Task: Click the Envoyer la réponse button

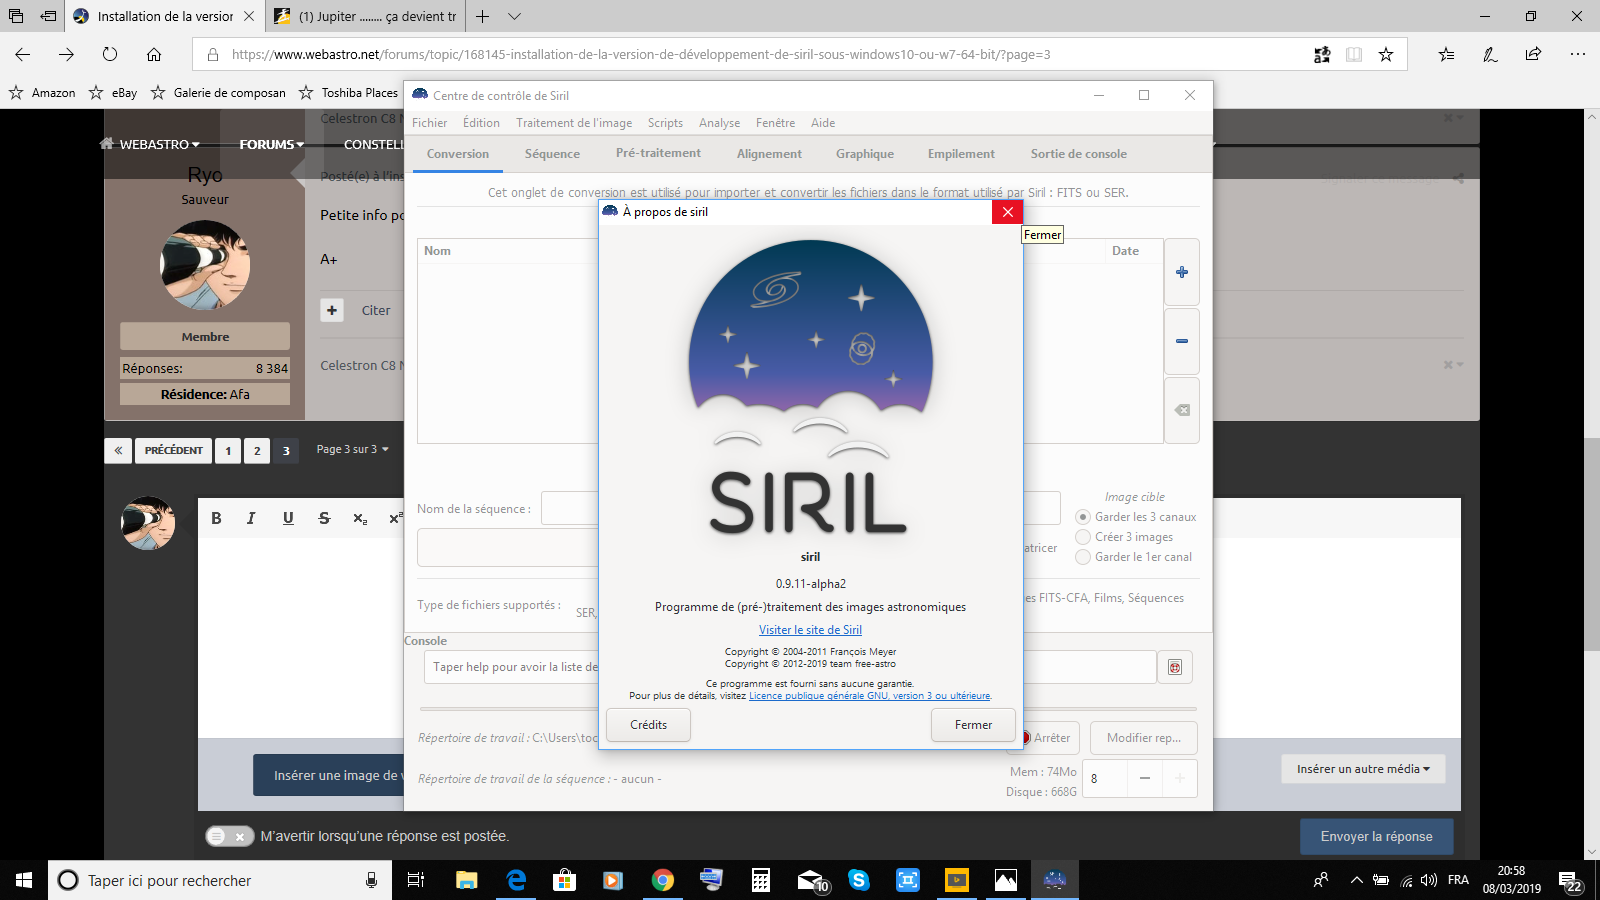Action: (1376, 837)
